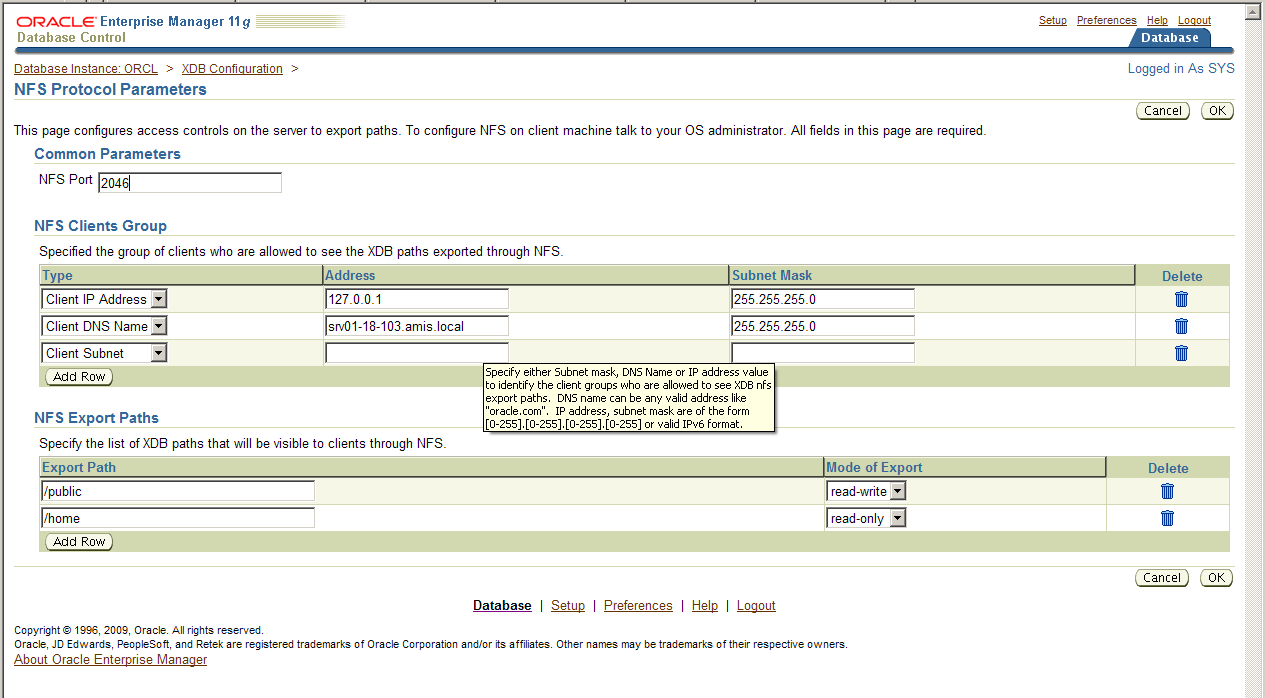Open About Oracle Enterprise Manager link
Image resolution: width=1265 pixels, height=698 pixels.
[x=110, y=660]
